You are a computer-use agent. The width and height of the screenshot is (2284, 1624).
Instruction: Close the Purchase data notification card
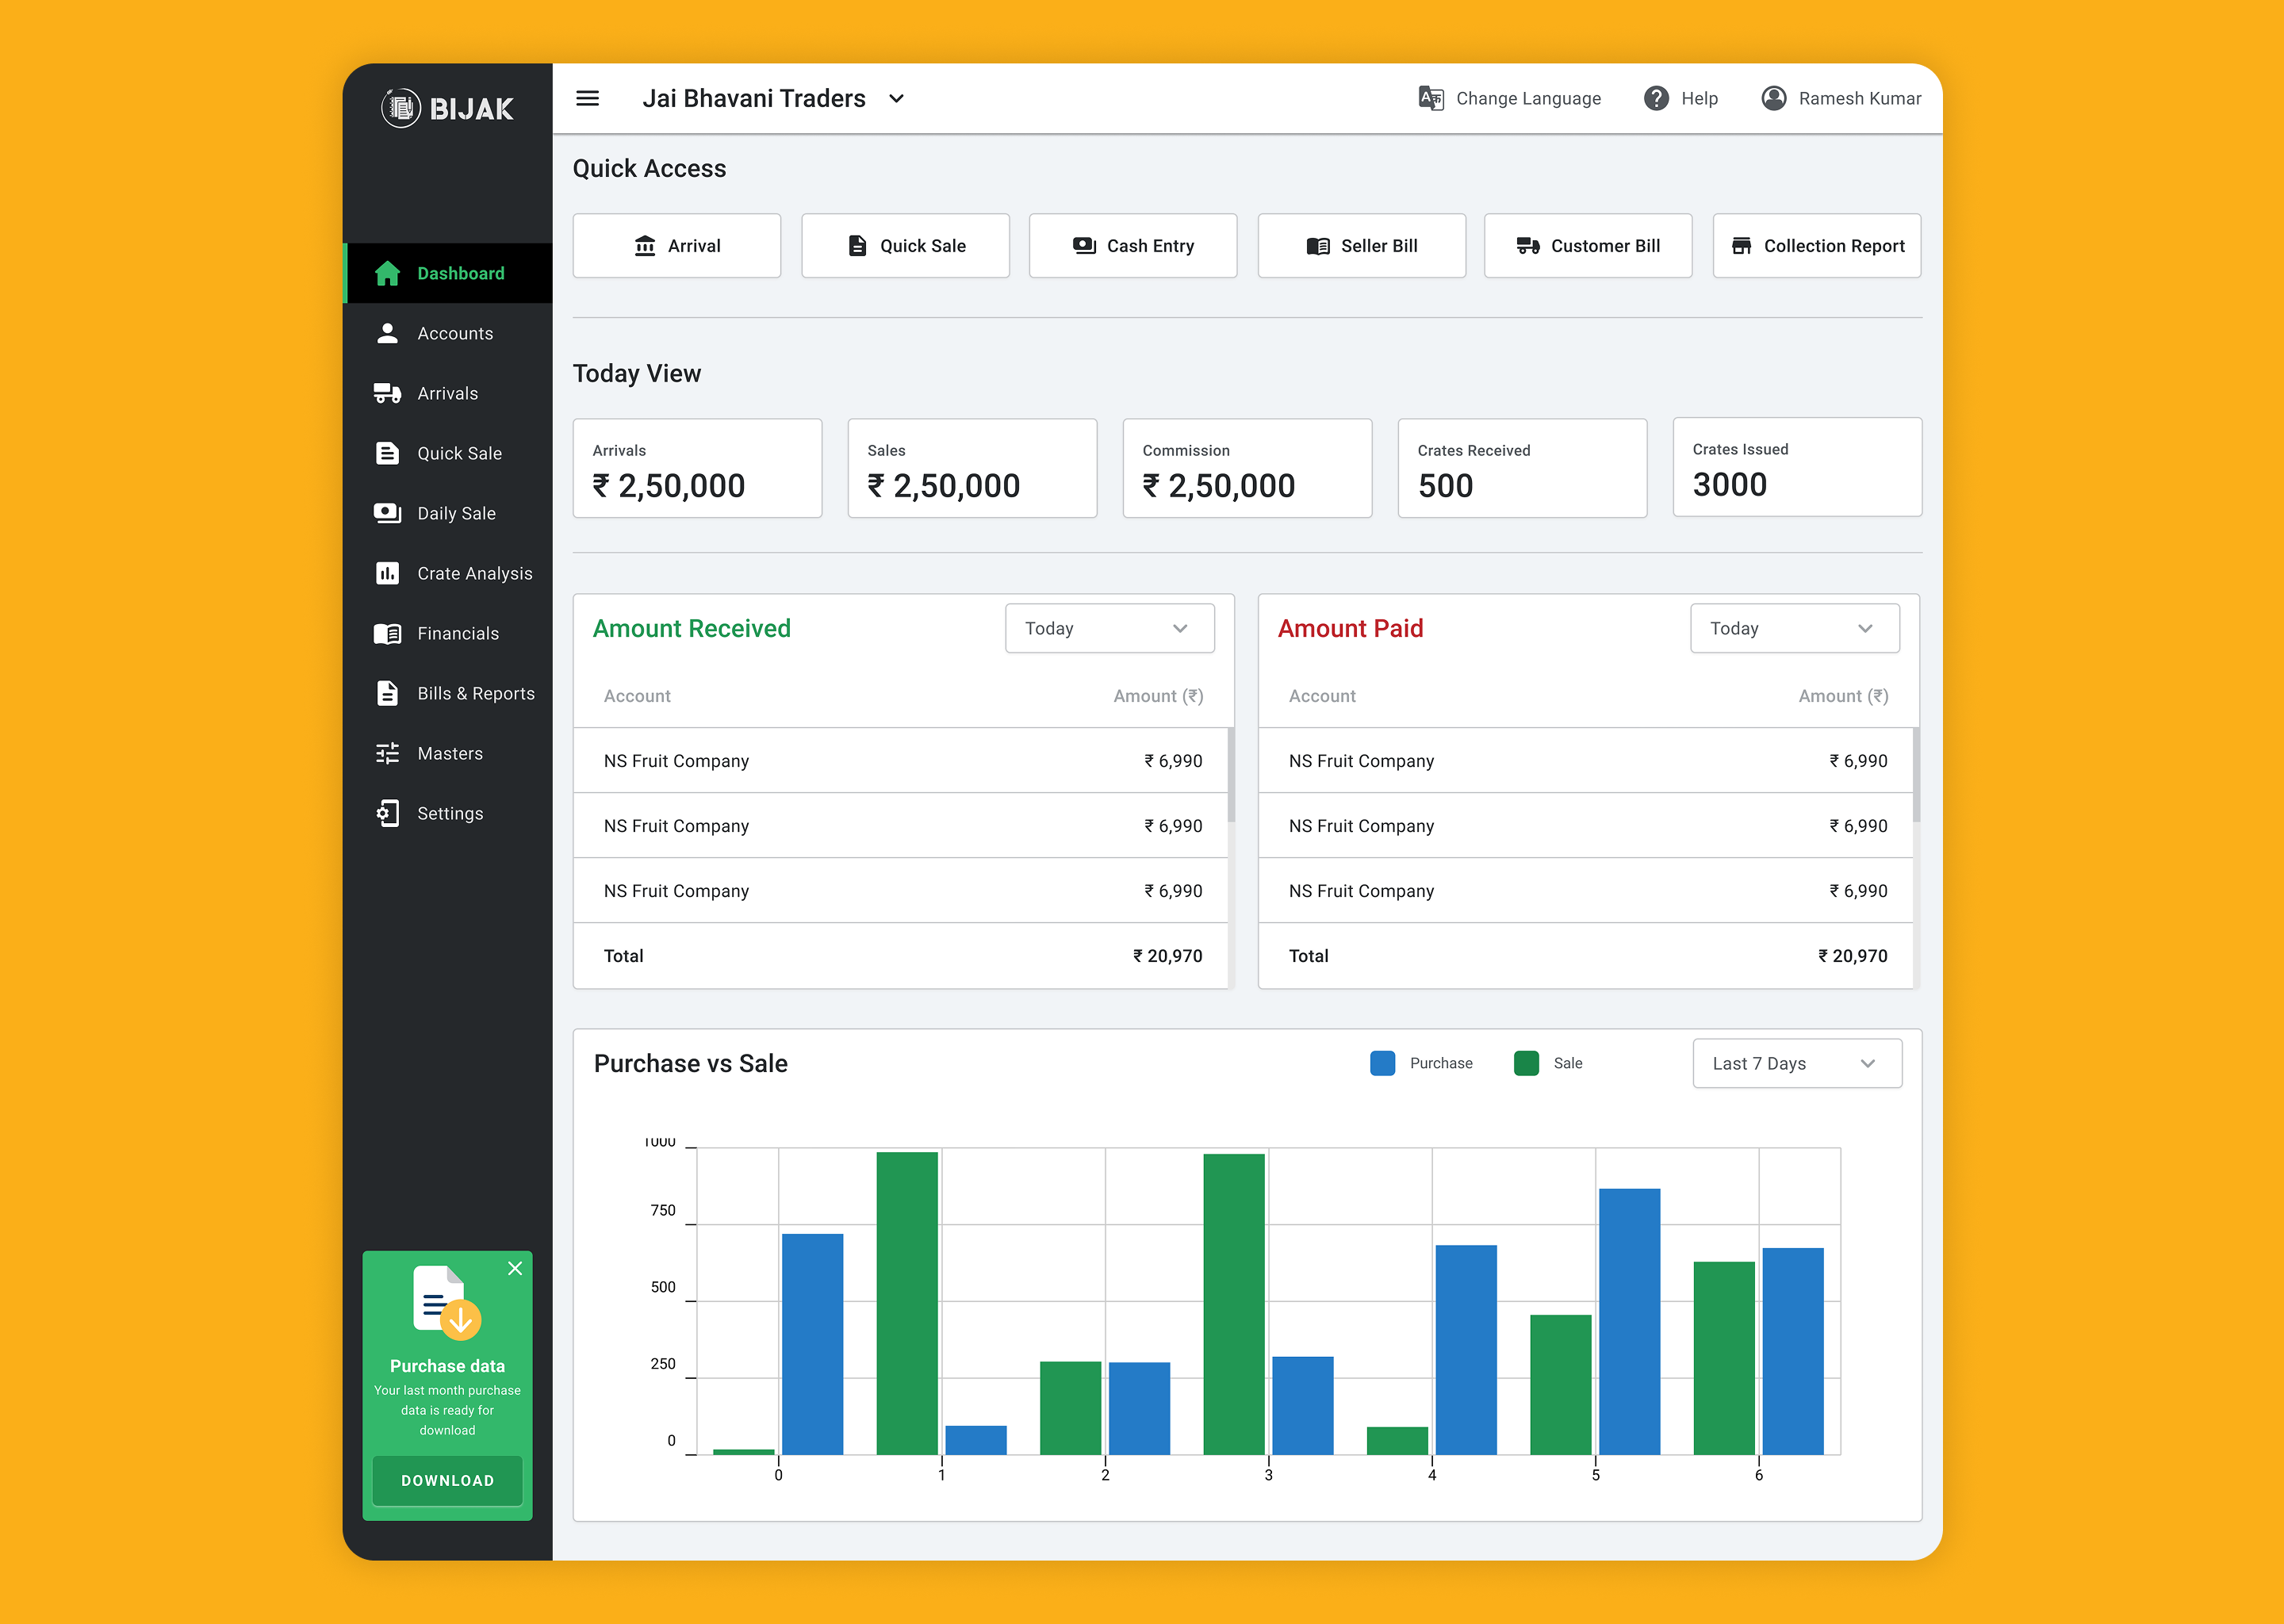click(x=515, y=1268)
